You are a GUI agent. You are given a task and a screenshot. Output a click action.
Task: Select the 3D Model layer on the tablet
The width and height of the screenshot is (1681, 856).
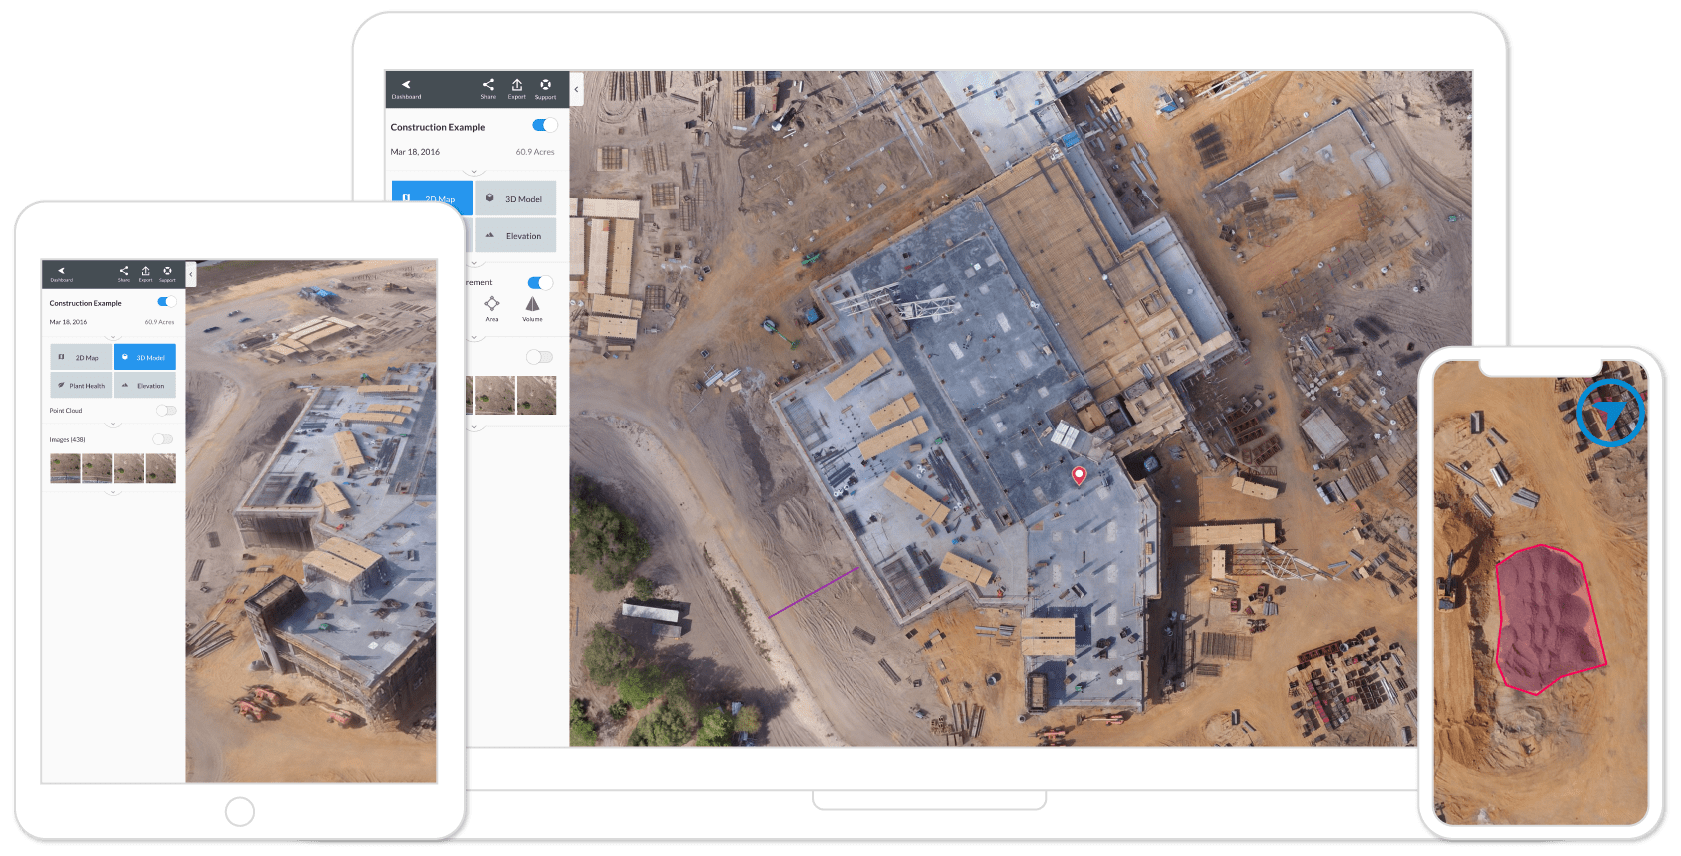pyautogui.click(x=145, y=357)
